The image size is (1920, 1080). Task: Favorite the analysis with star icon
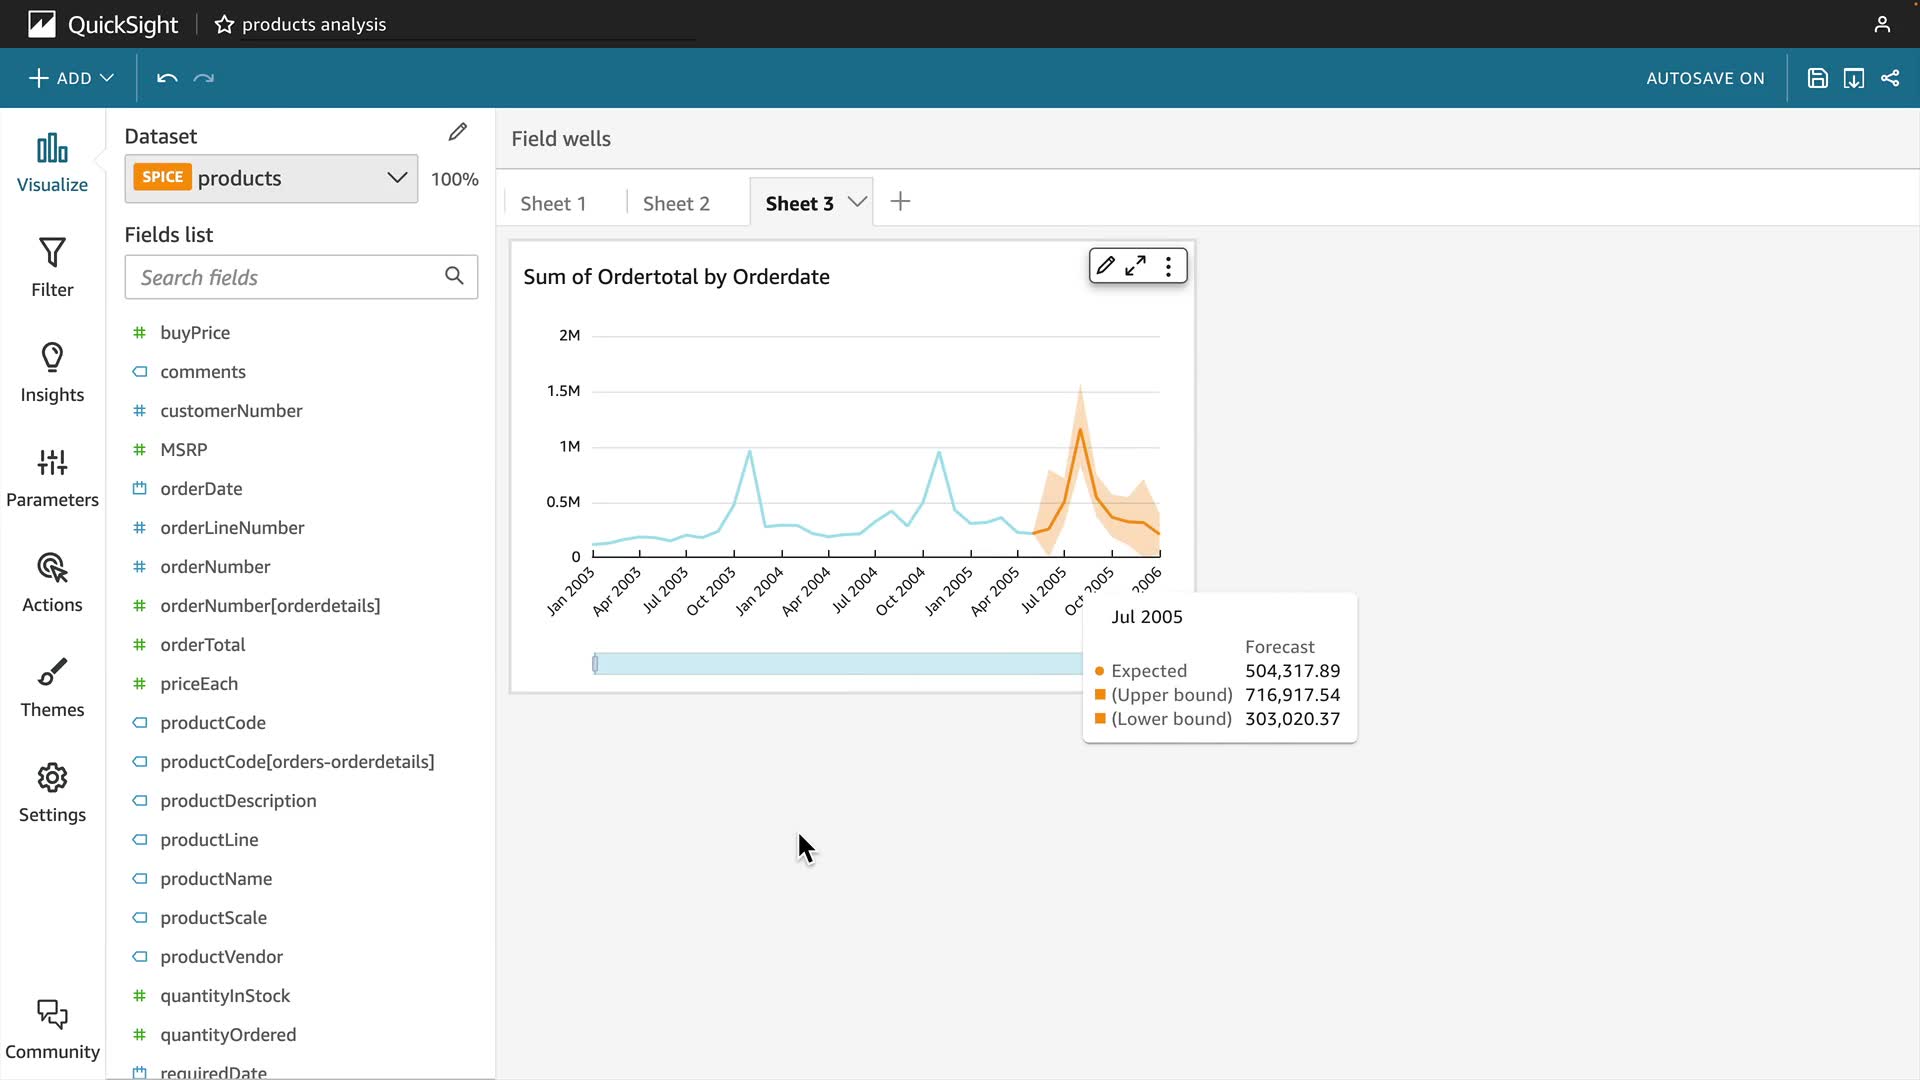click(224, 24)
